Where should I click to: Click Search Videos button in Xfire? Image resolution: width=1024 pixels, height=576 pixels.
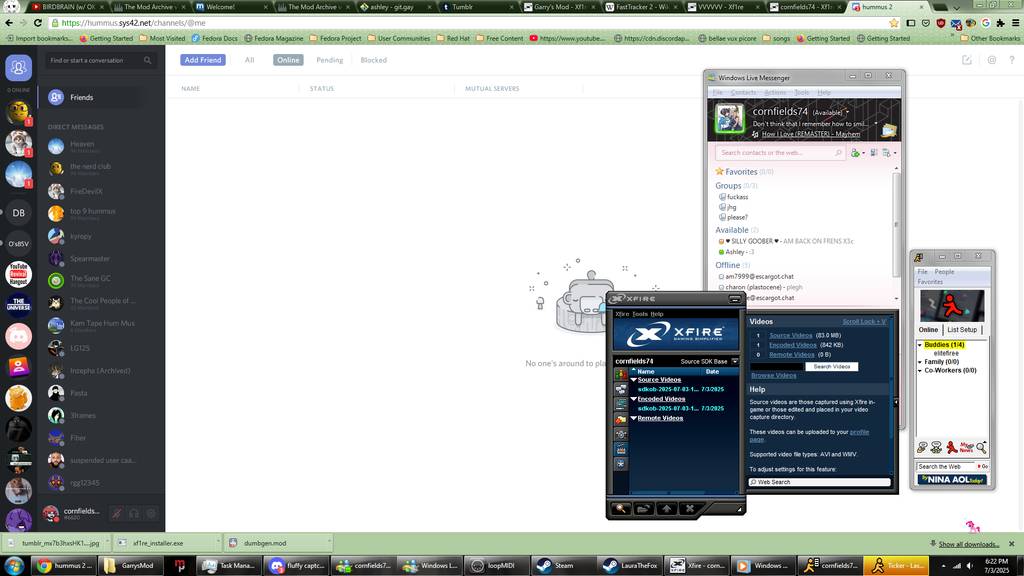tap(831, 366)
